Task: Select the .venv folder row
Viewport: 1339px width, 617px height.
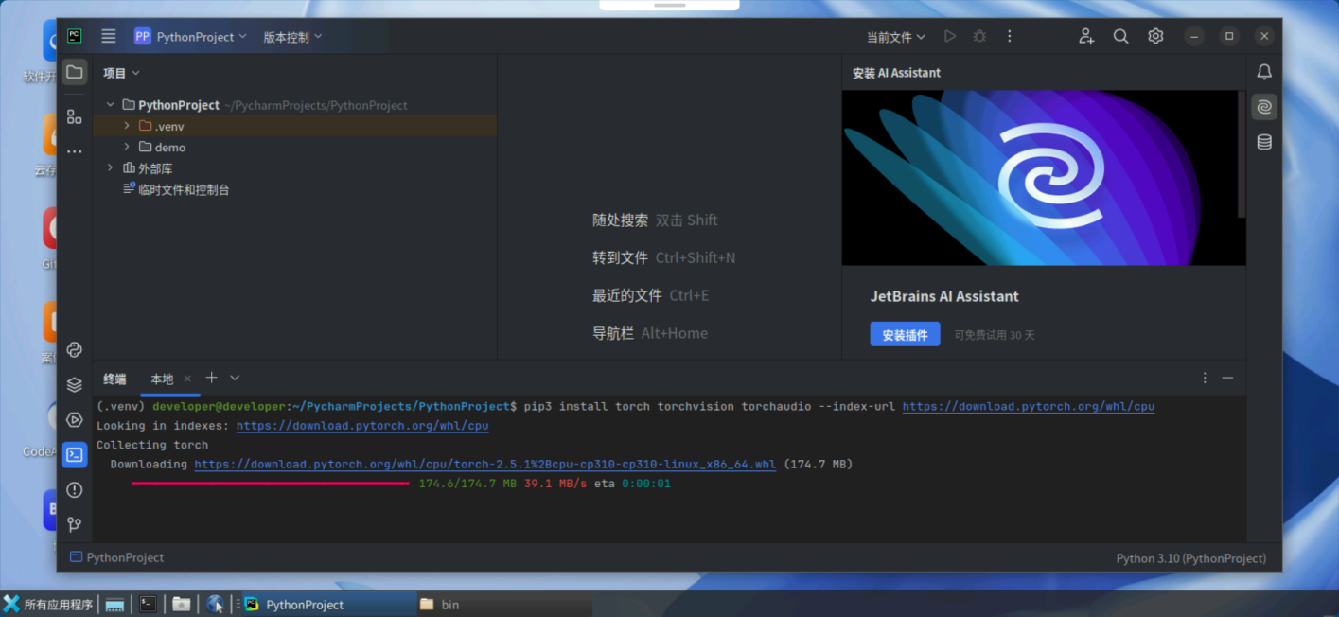Action: click(x=295, y=126)
